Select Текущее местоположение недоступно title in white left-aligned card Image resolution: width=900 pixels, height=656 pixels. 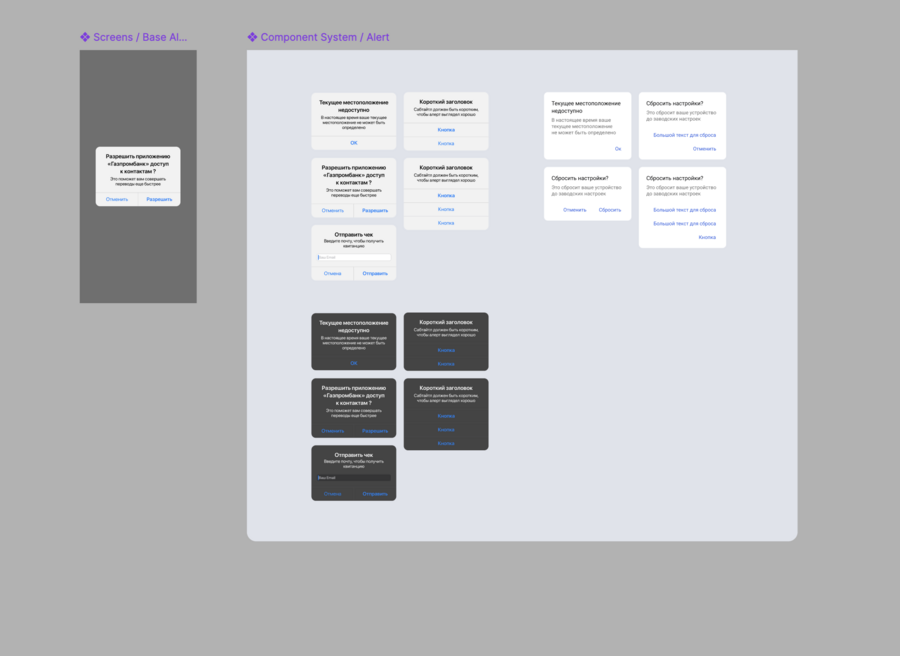(x=586, y=107)
